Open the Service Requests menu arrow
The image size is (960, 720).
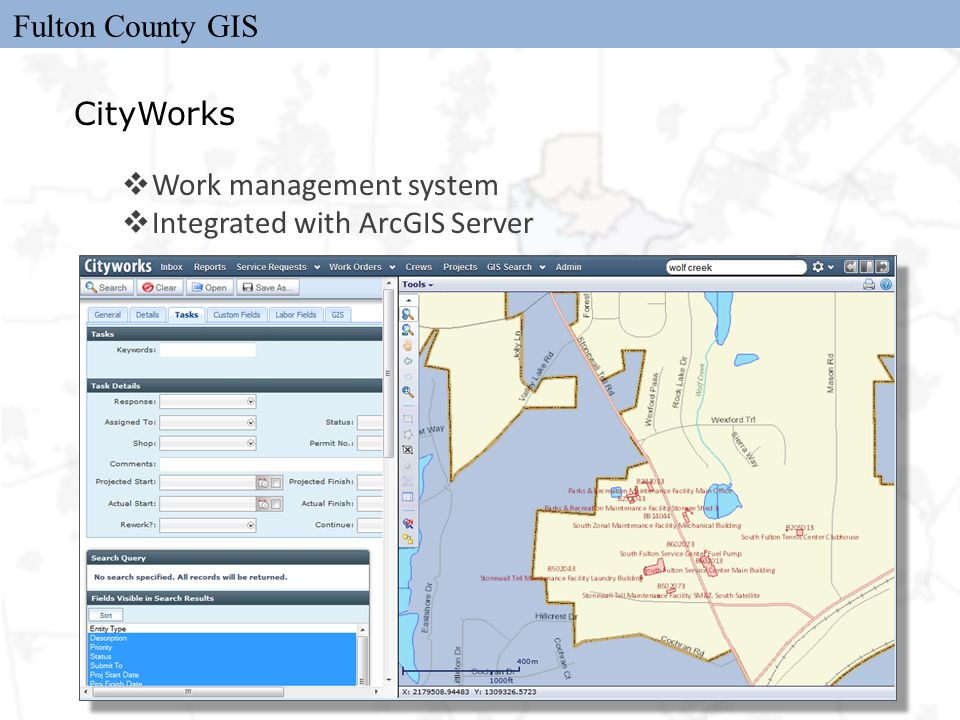tap(317, 268)
